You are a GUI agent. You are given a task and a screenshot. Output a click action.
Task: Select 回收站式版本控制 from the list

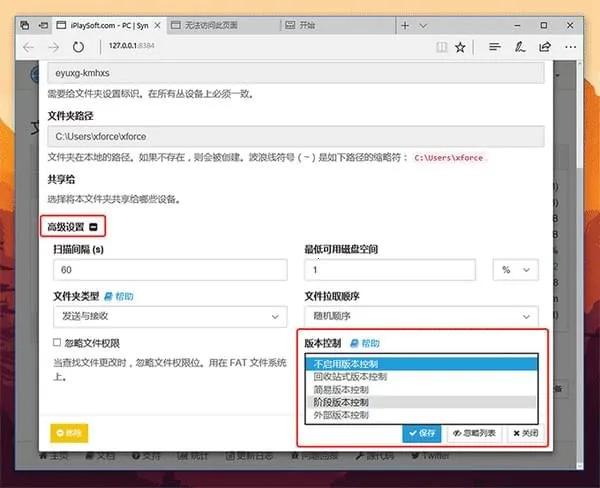351,376
